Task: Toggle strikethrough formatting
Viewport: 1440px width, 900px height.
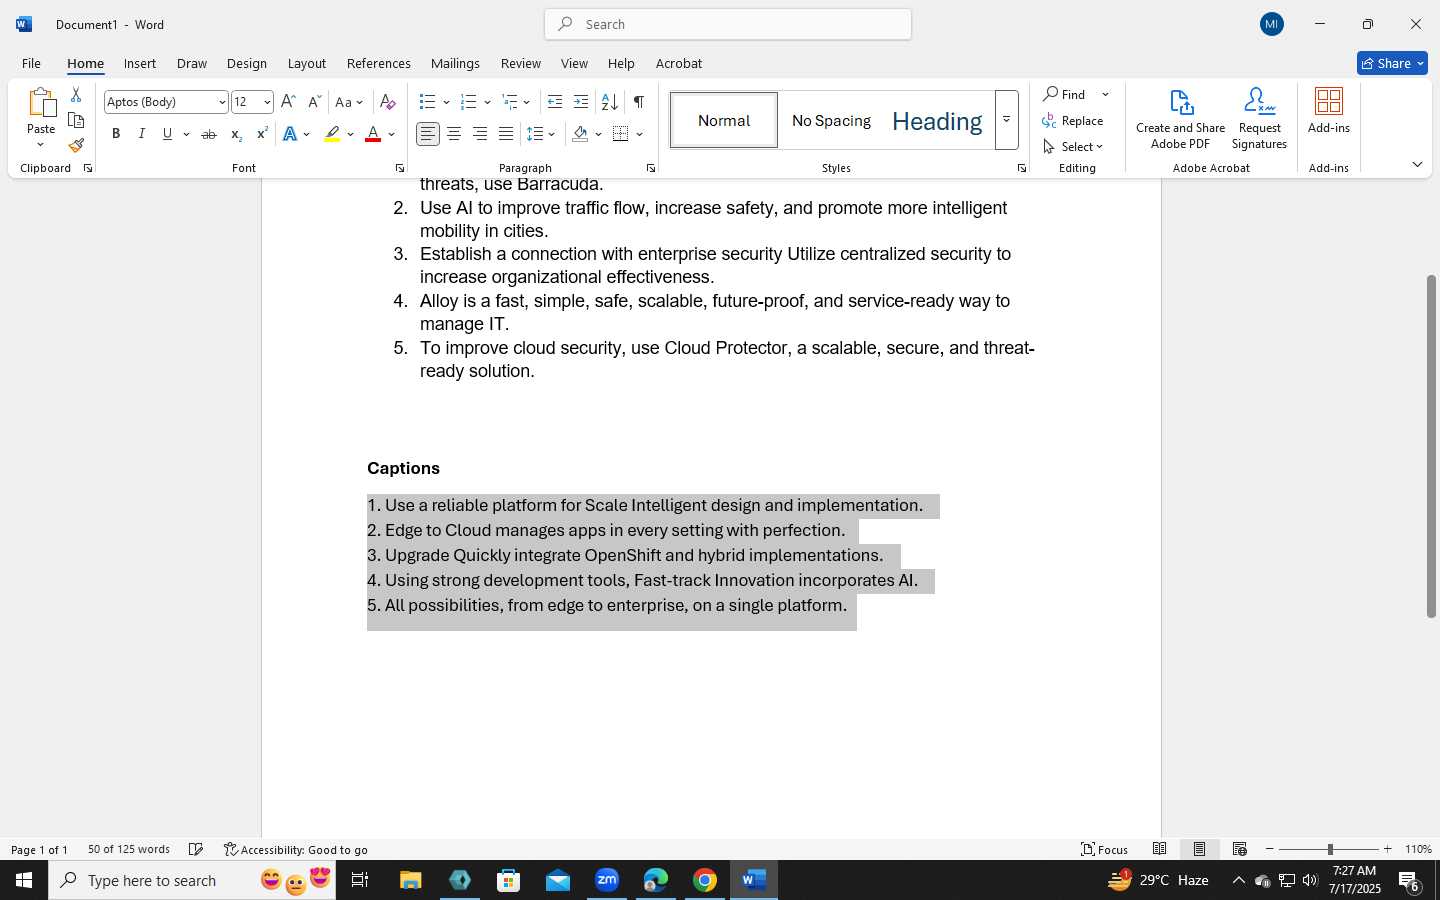Action: tap(209, 134)
